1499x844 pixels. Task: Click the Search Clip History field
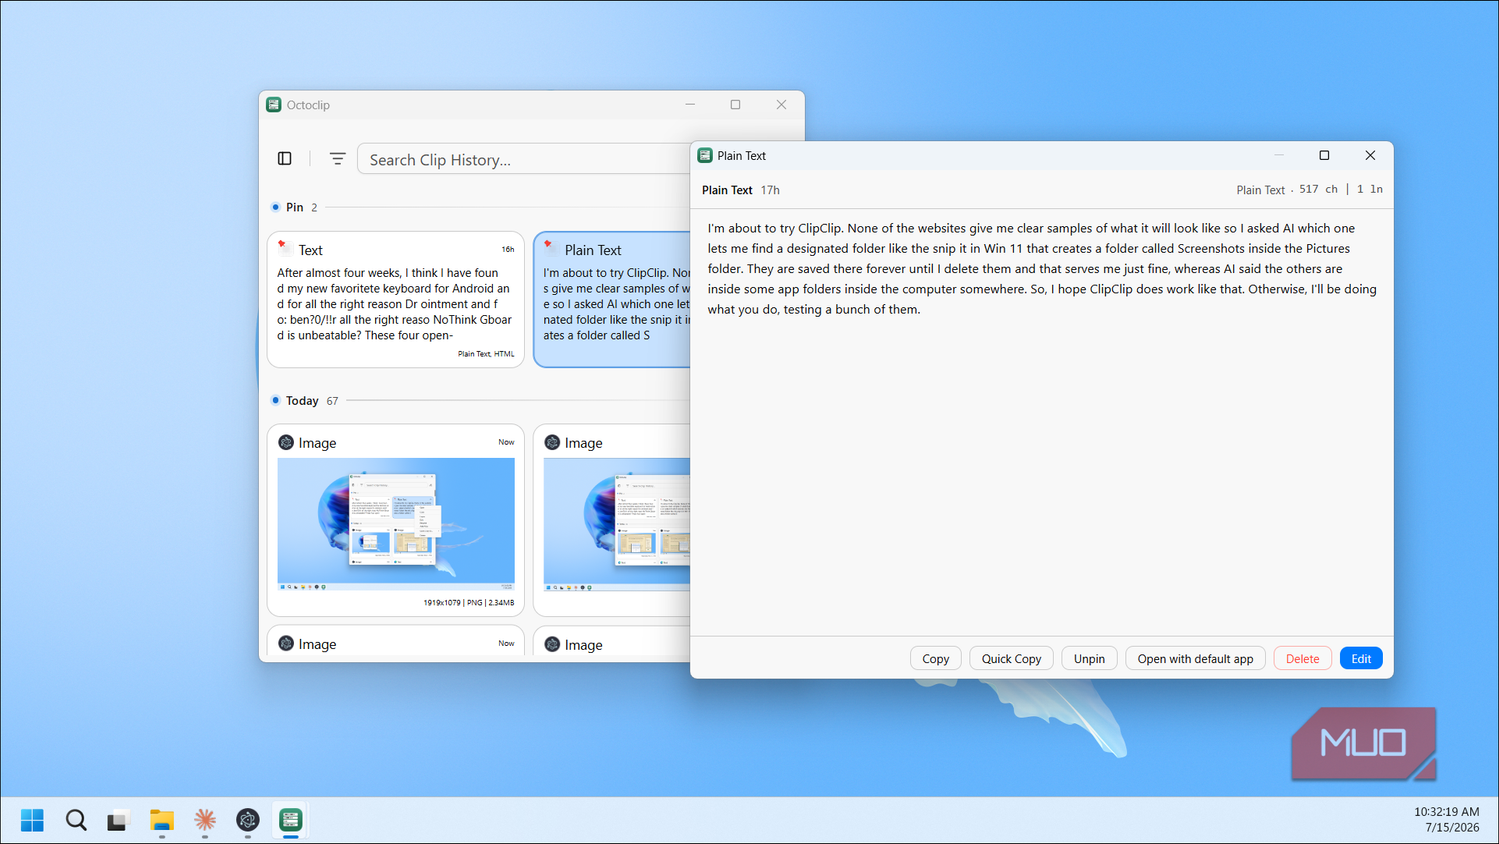click(x=524, y=159)
